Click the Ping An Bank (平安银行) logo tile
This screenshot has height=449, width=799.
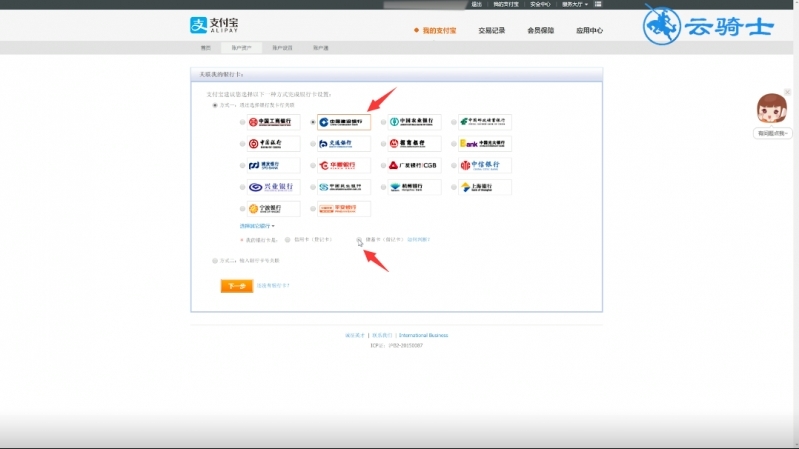344,208
